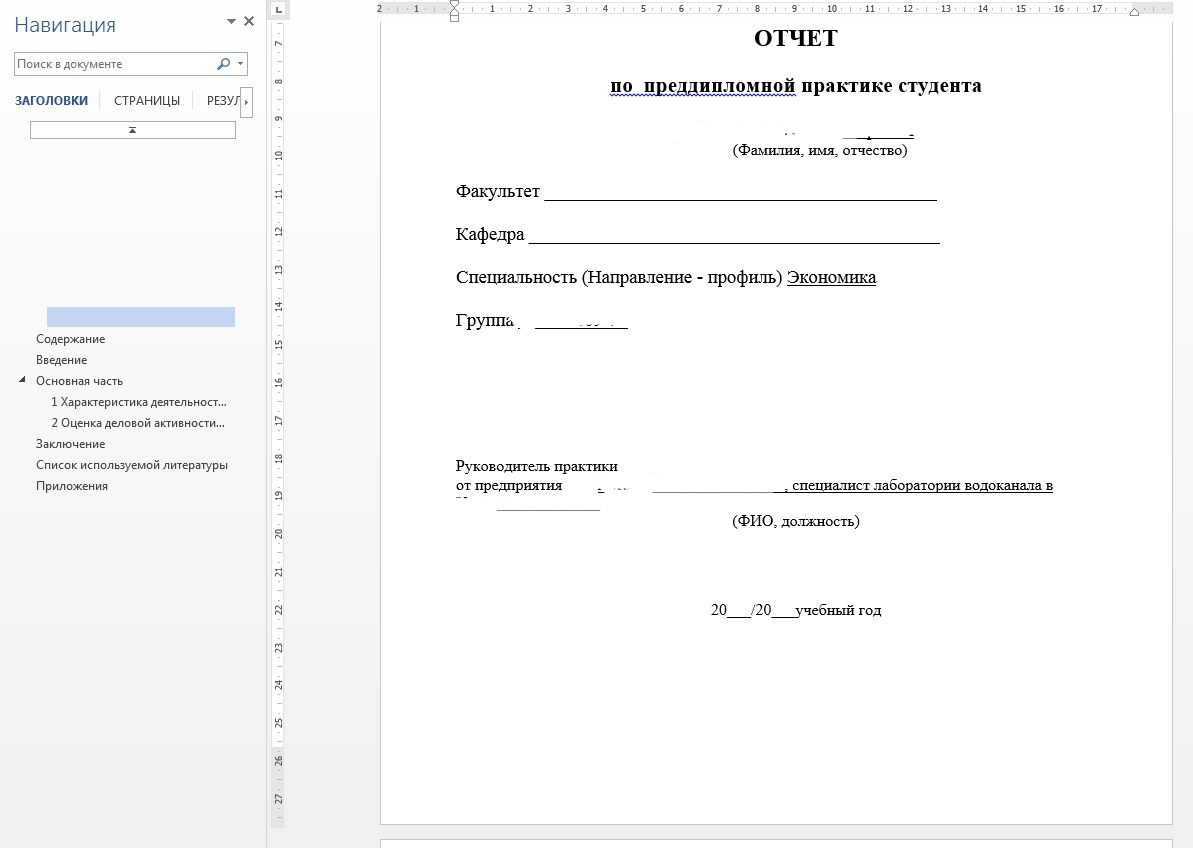Go to Список используемой литературы heading

click(132, 465)
